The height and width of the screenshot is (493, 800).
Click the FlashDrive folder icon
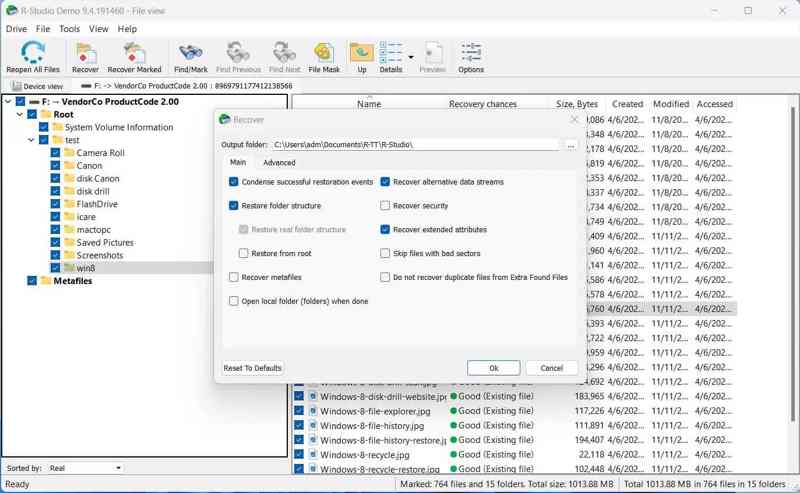[x=69, y=204]
